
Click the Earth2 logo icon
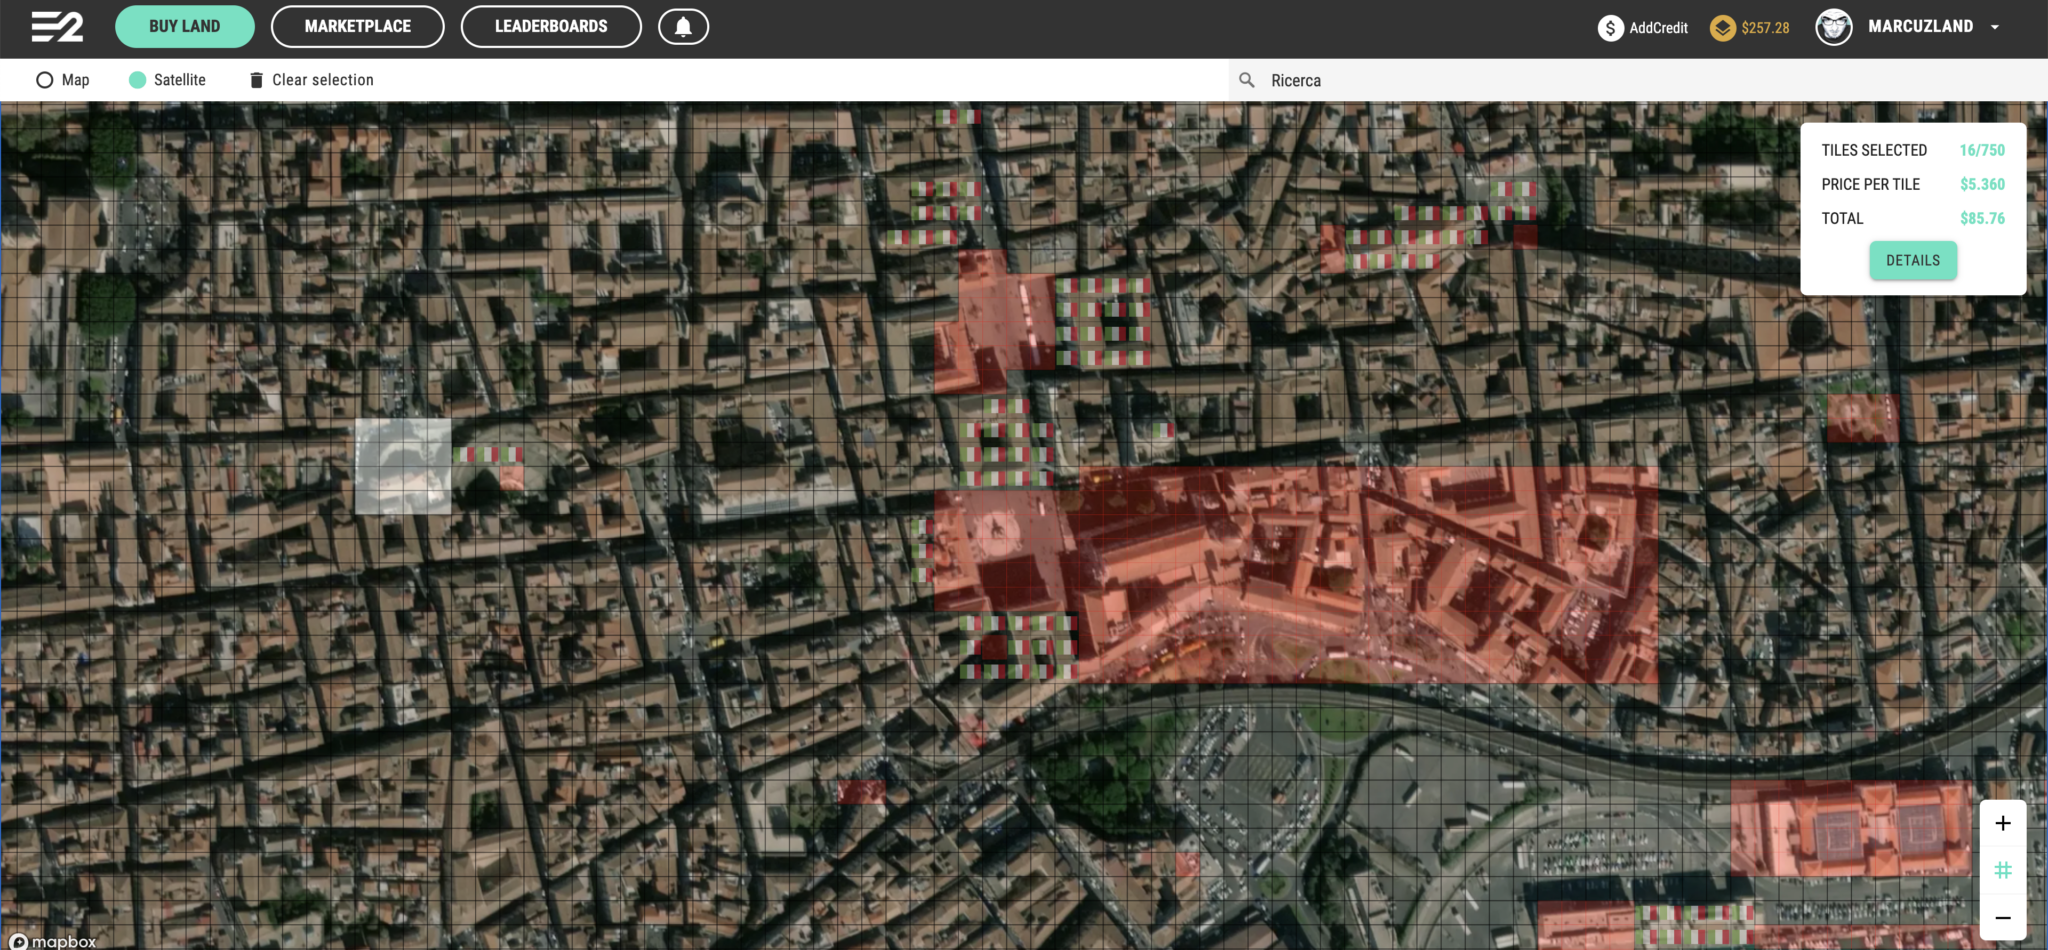pyautogui.click(x=57, y=27)
